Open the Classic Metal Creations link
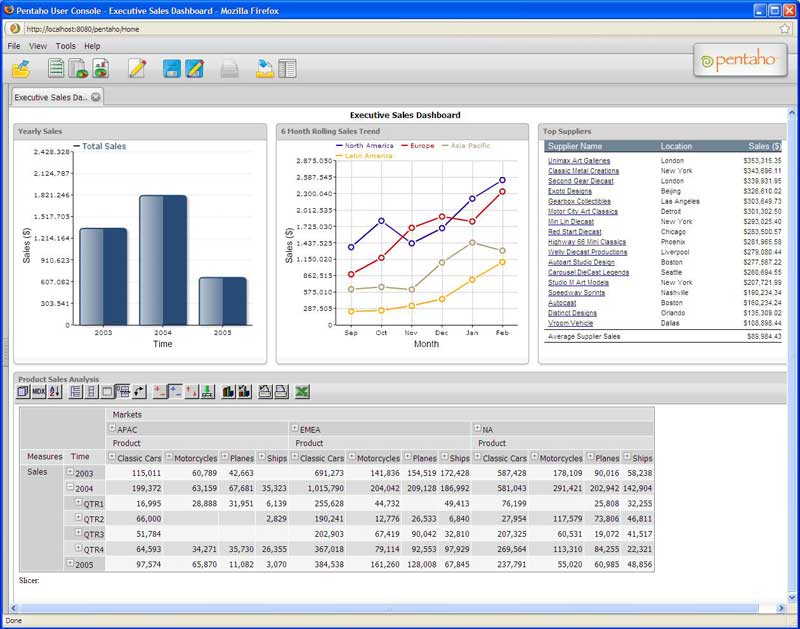This screenshot has width=800, height=629. point(583,171)
